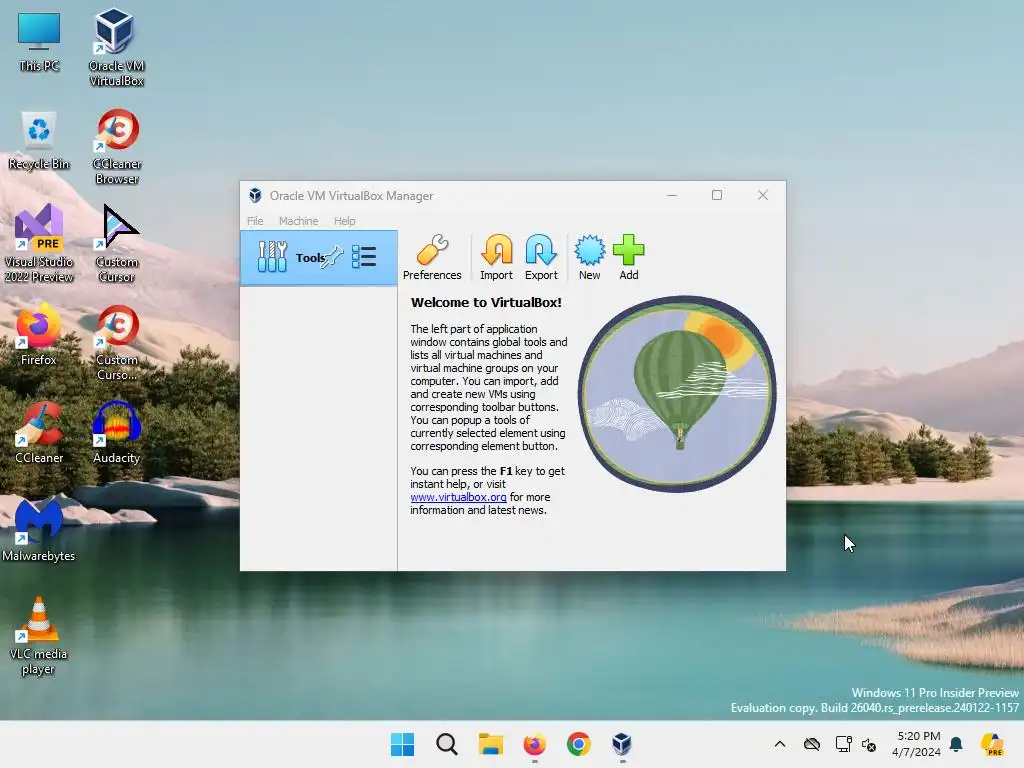Switch to Firefox on the taskbar

(534, 744)
